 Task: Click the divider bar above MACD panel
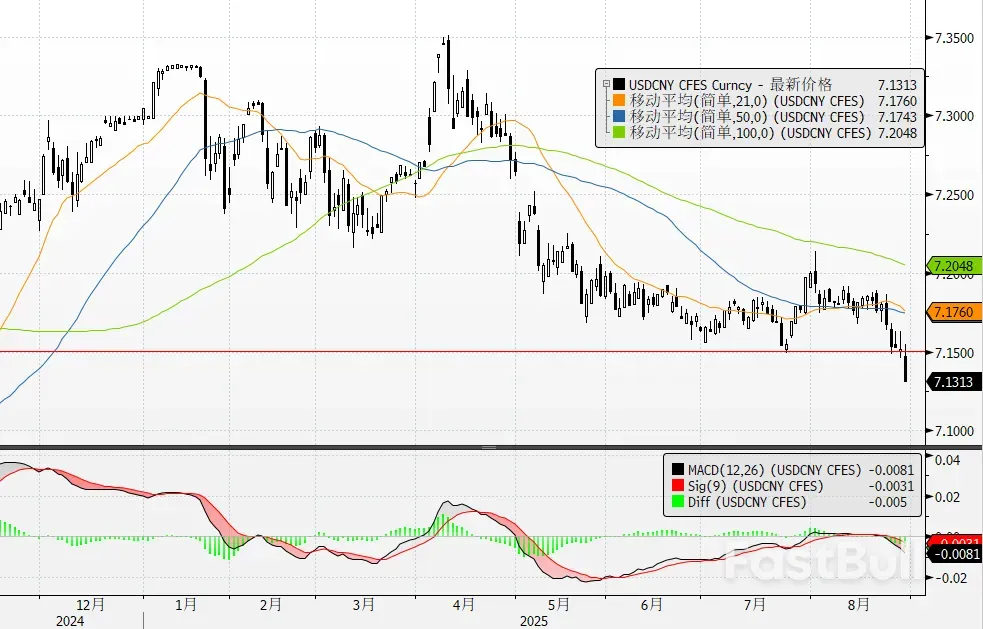pyautogui.click(x=460, y=447)
